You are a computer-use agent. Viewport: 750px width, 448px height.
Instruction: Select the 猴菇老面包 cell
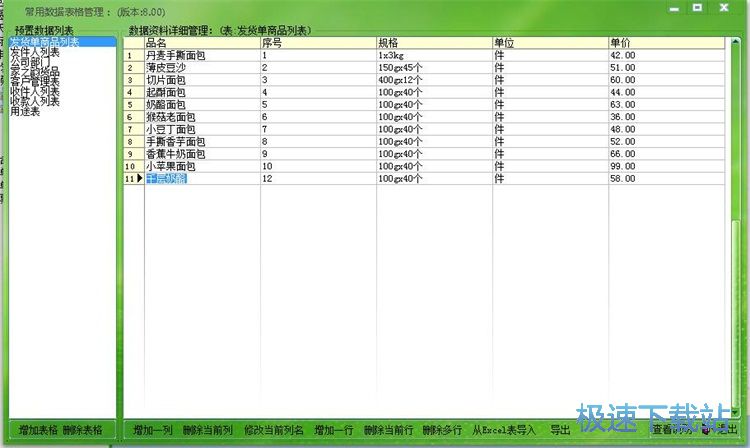(202, 117)
